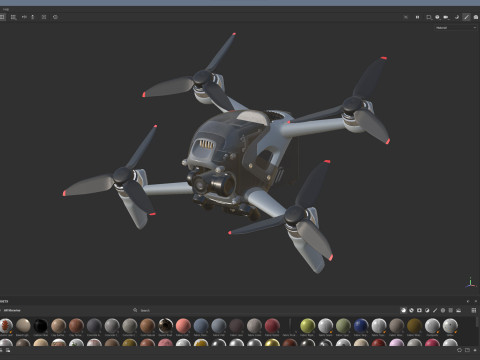
Task: Toggle the diagonal brush stroke filter icon
Action: (435, 310)
